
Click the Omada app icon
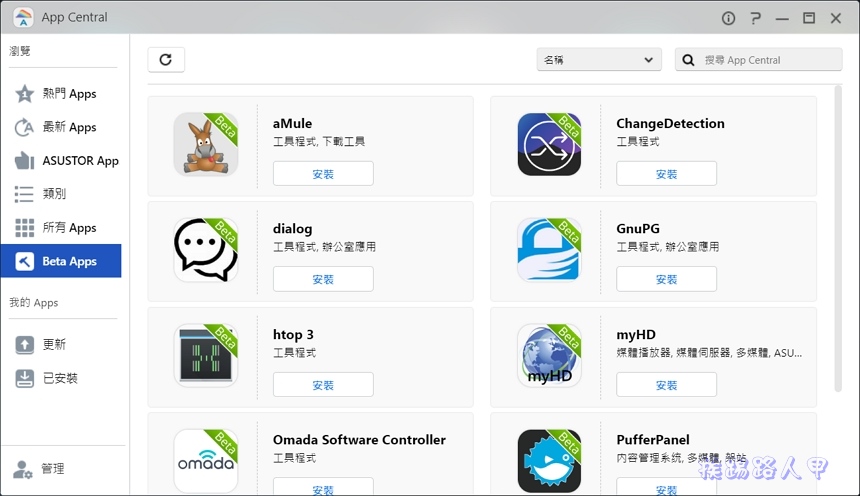(x=206, y=461)
